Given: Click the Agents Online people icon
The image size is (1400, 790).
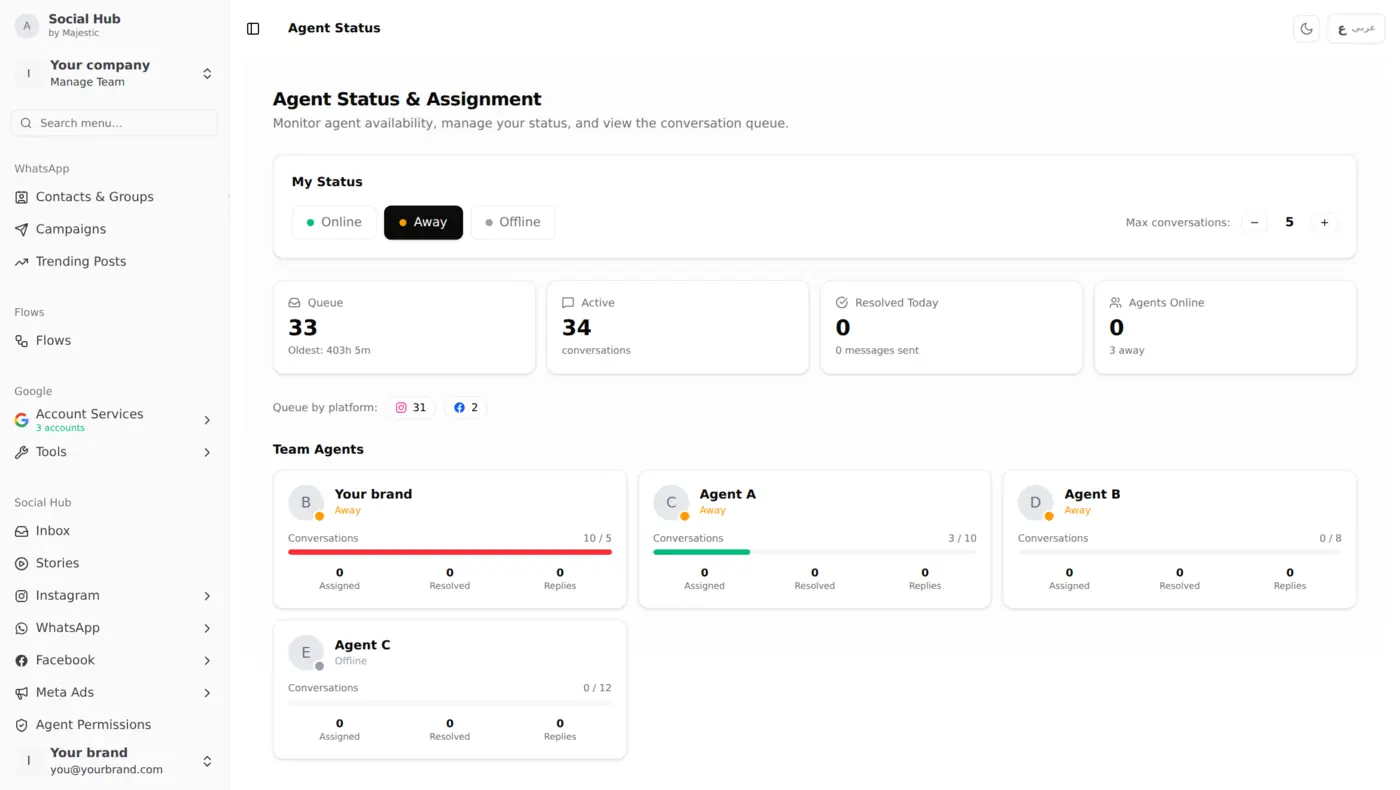Looking at the screenshot, I should click(1115, 303).
